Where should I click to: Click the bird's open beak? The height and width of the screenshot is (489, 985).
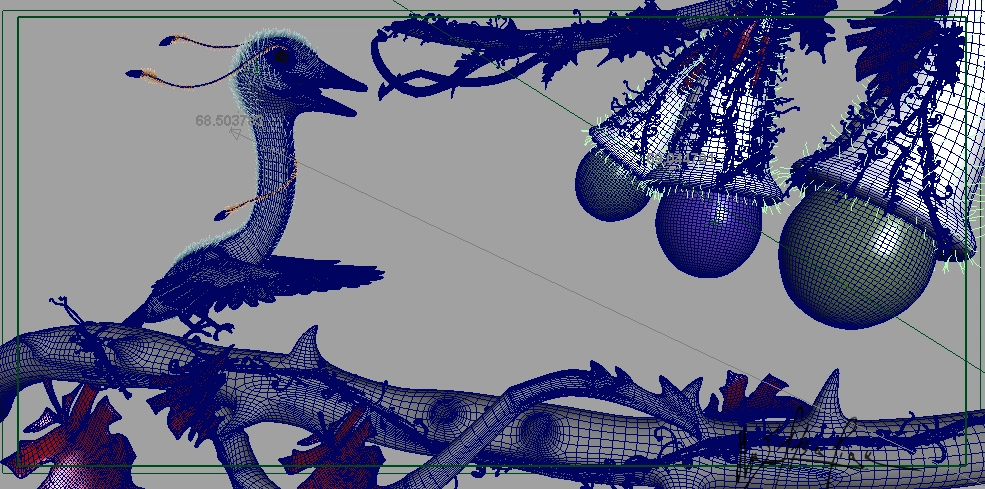click(x=338, y=89)
